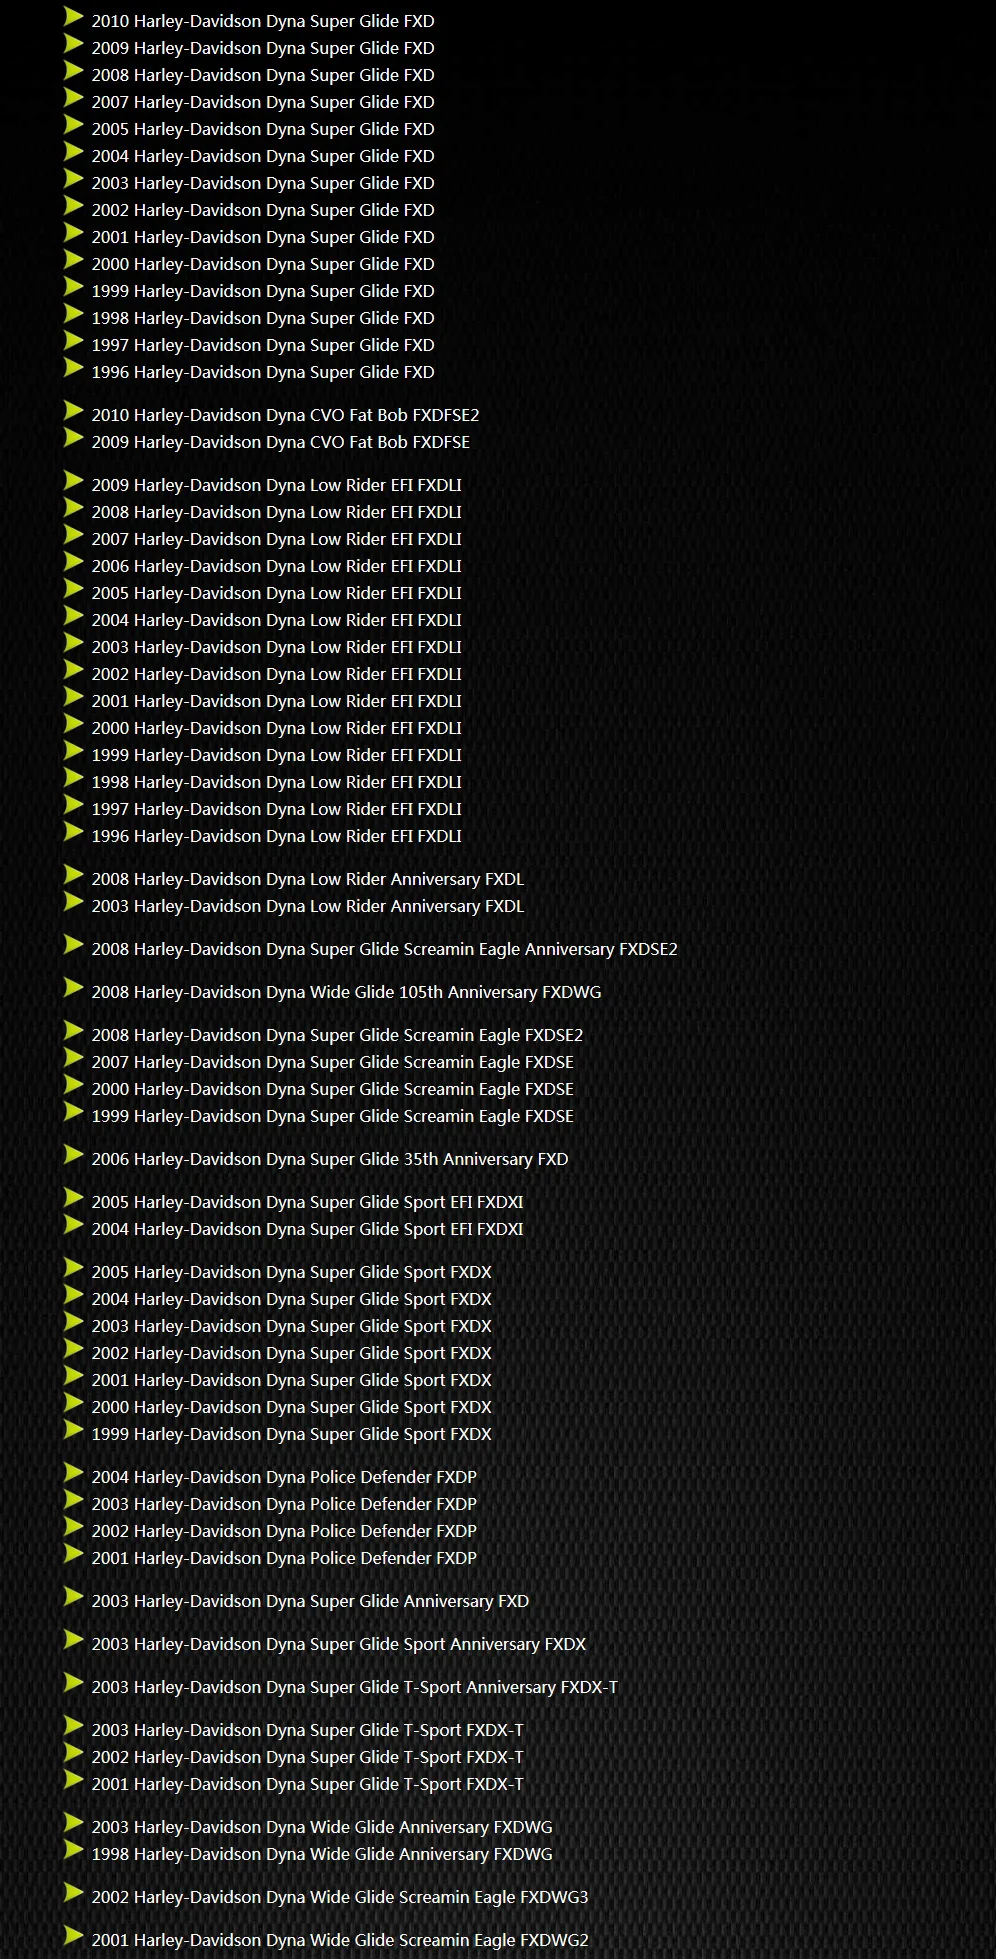Viewport: 996px width, 1959px height.
Task: Click the arrow beside Super Glide 35th Anniversary FXD
Action: (x=74, y=1154)
